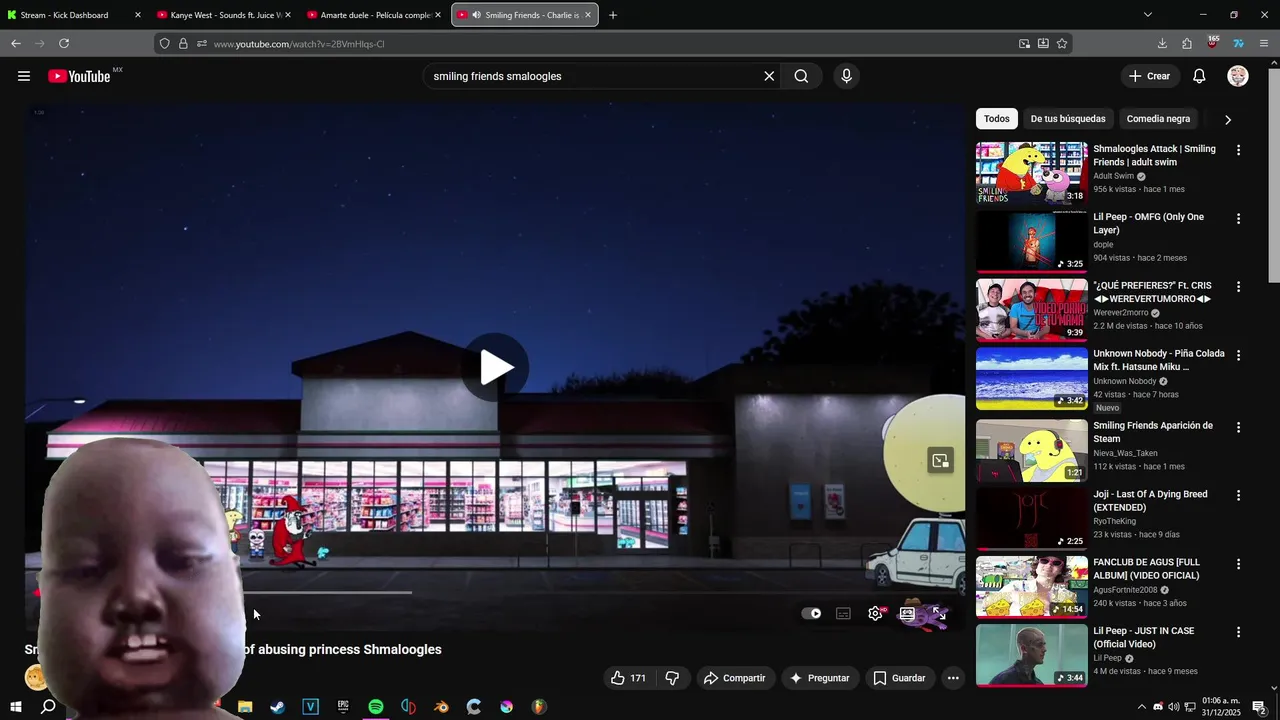
Task: Open options for Shmaloogles Attack video
Action: [1238, 150]
